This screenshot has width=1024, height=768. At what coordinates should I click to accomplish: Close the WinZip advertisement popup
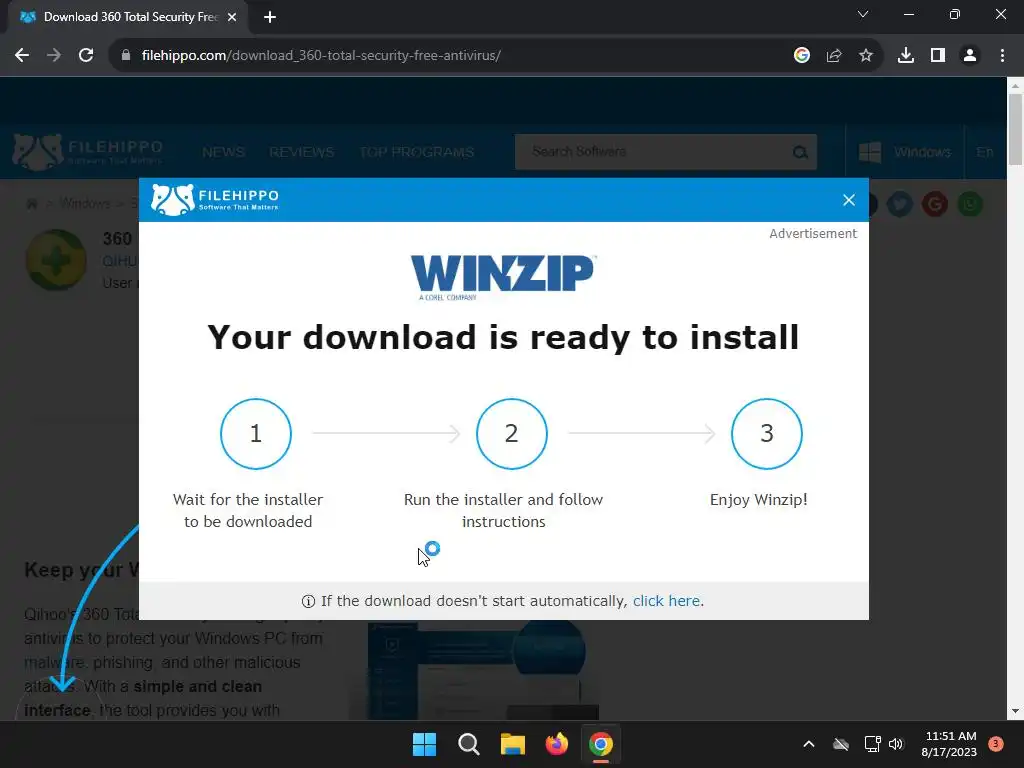(848, 200)
